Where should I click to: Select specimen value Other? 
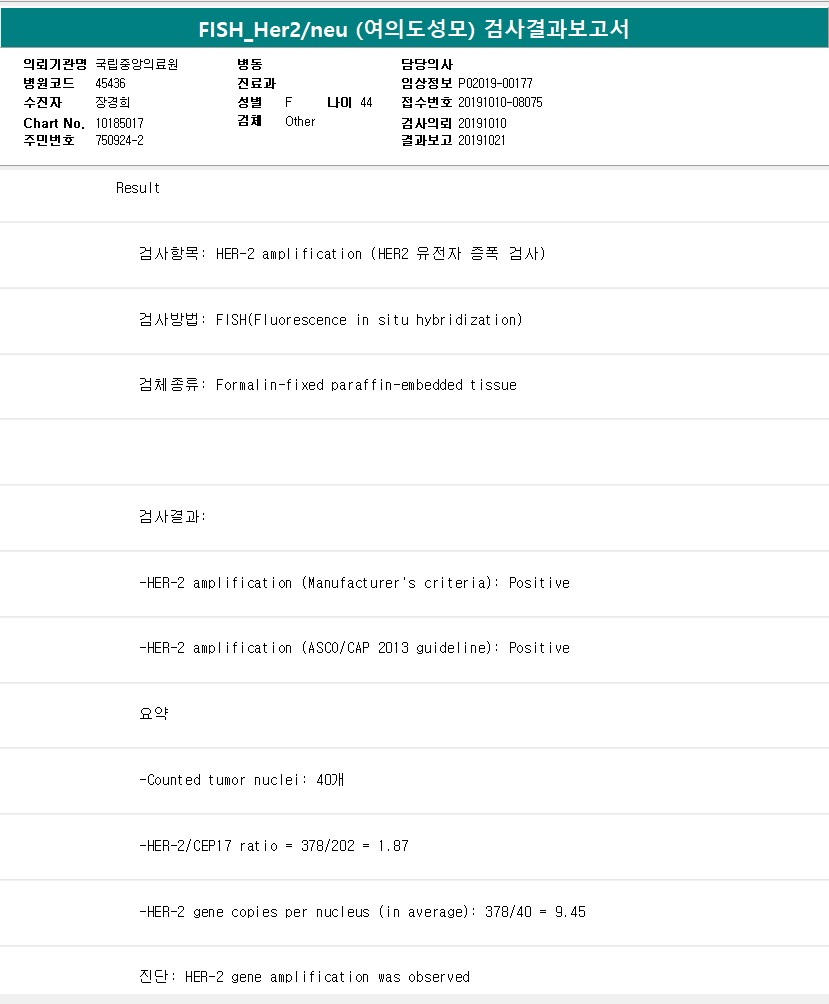pos(300,121)
